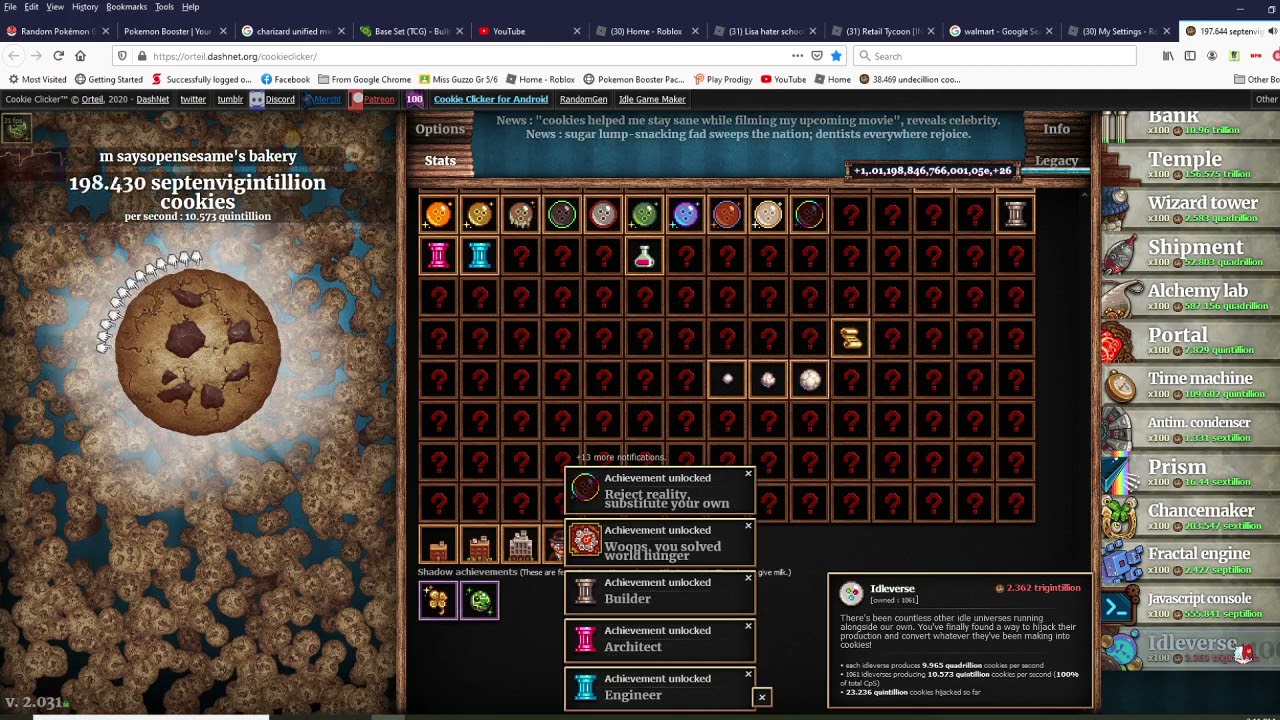This screenshot has width=1280, height=720.
Task: Open Cookie Clicker for Android link
Action: click(x=490, y=99)
